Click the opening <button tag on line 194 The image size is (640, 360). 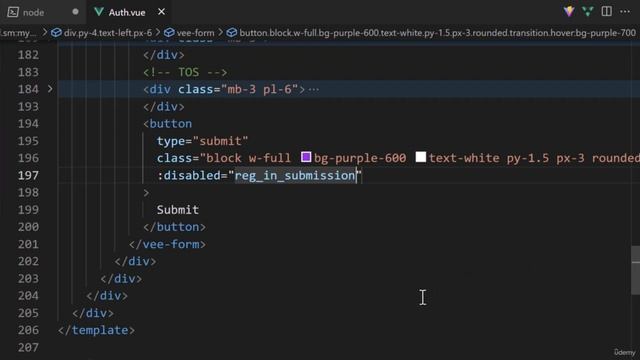point(167,124)
